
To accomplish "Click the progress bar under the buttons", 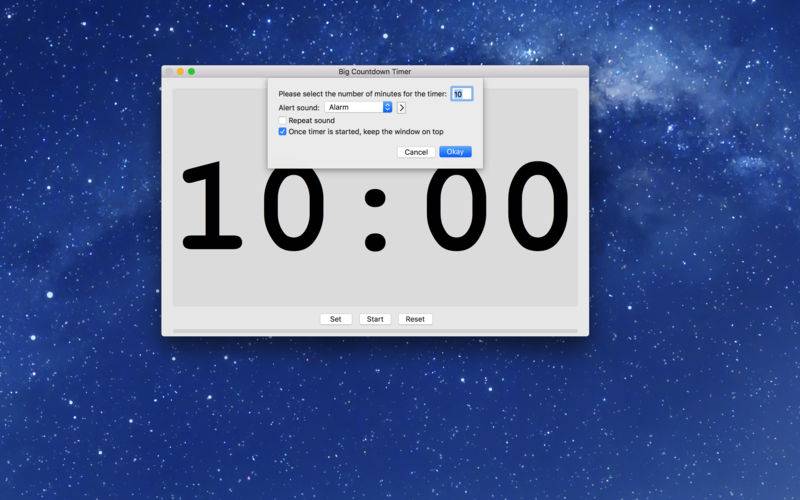I will click(375, 330).
